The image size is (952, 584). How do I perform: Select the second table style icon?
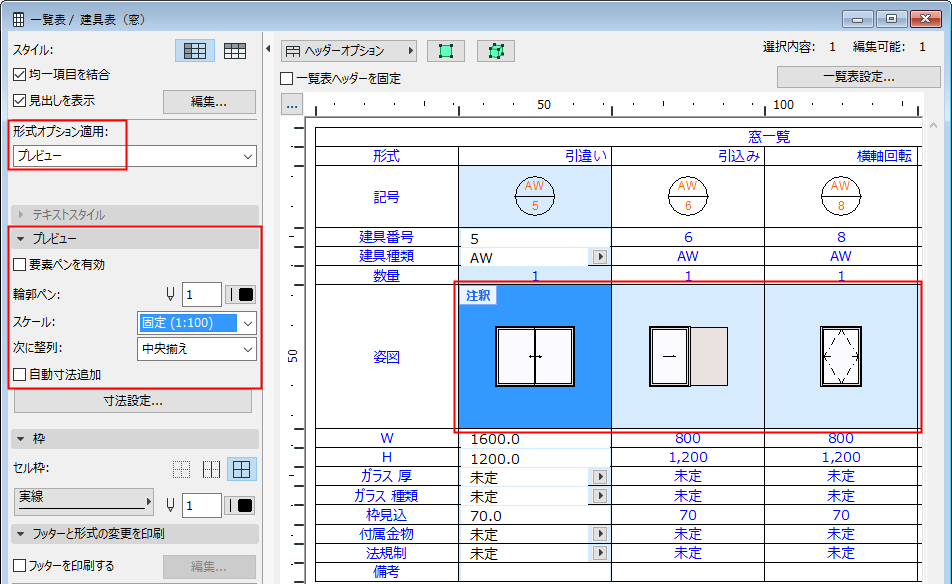pyautogui.click(x=234, y=51)
